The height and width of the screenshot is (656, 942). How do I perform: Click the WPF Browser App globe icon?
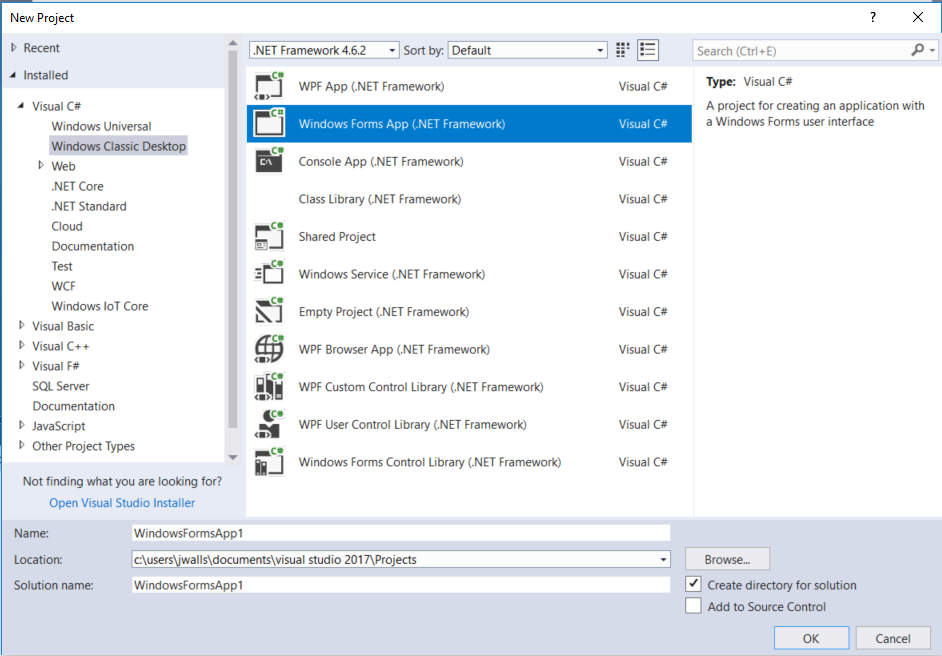coord(270,349)
